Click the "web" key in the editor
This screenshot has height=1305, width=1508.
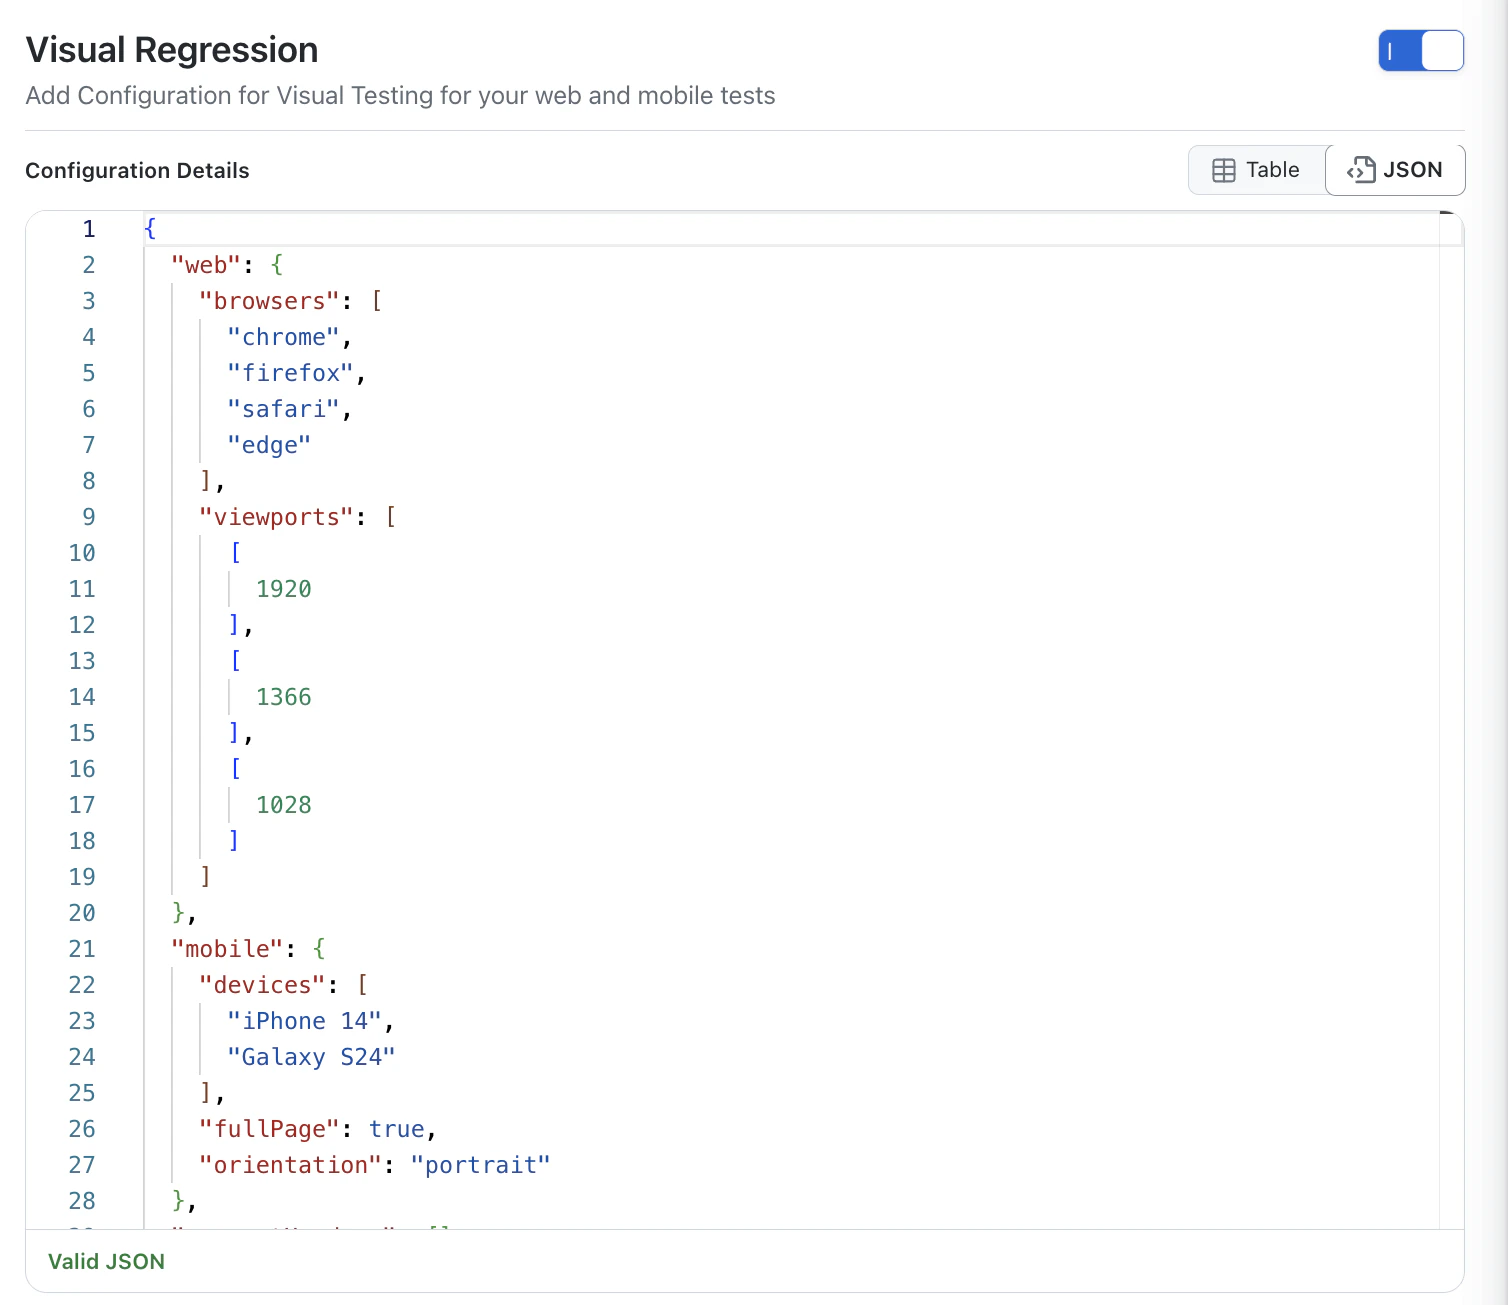[x=206, y=265]
